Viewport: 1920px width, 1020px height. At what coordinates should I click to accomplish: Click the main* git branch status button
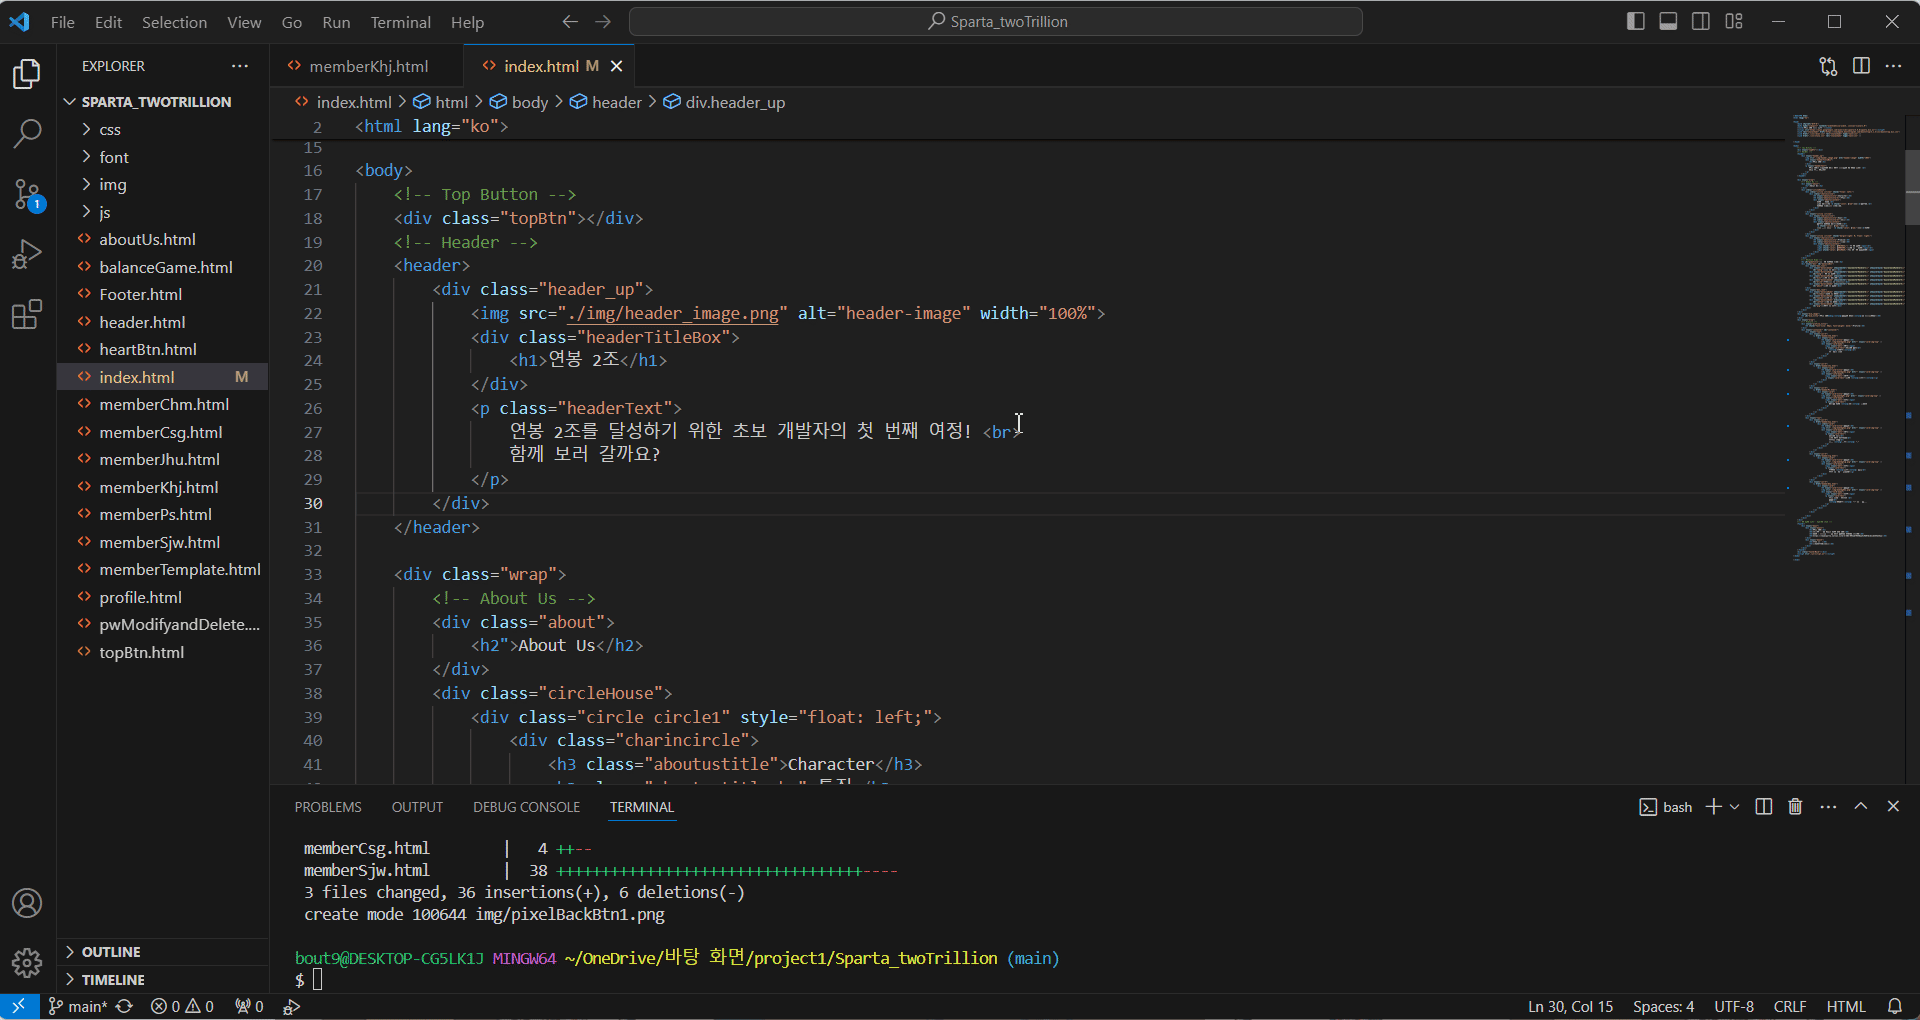78,1007
